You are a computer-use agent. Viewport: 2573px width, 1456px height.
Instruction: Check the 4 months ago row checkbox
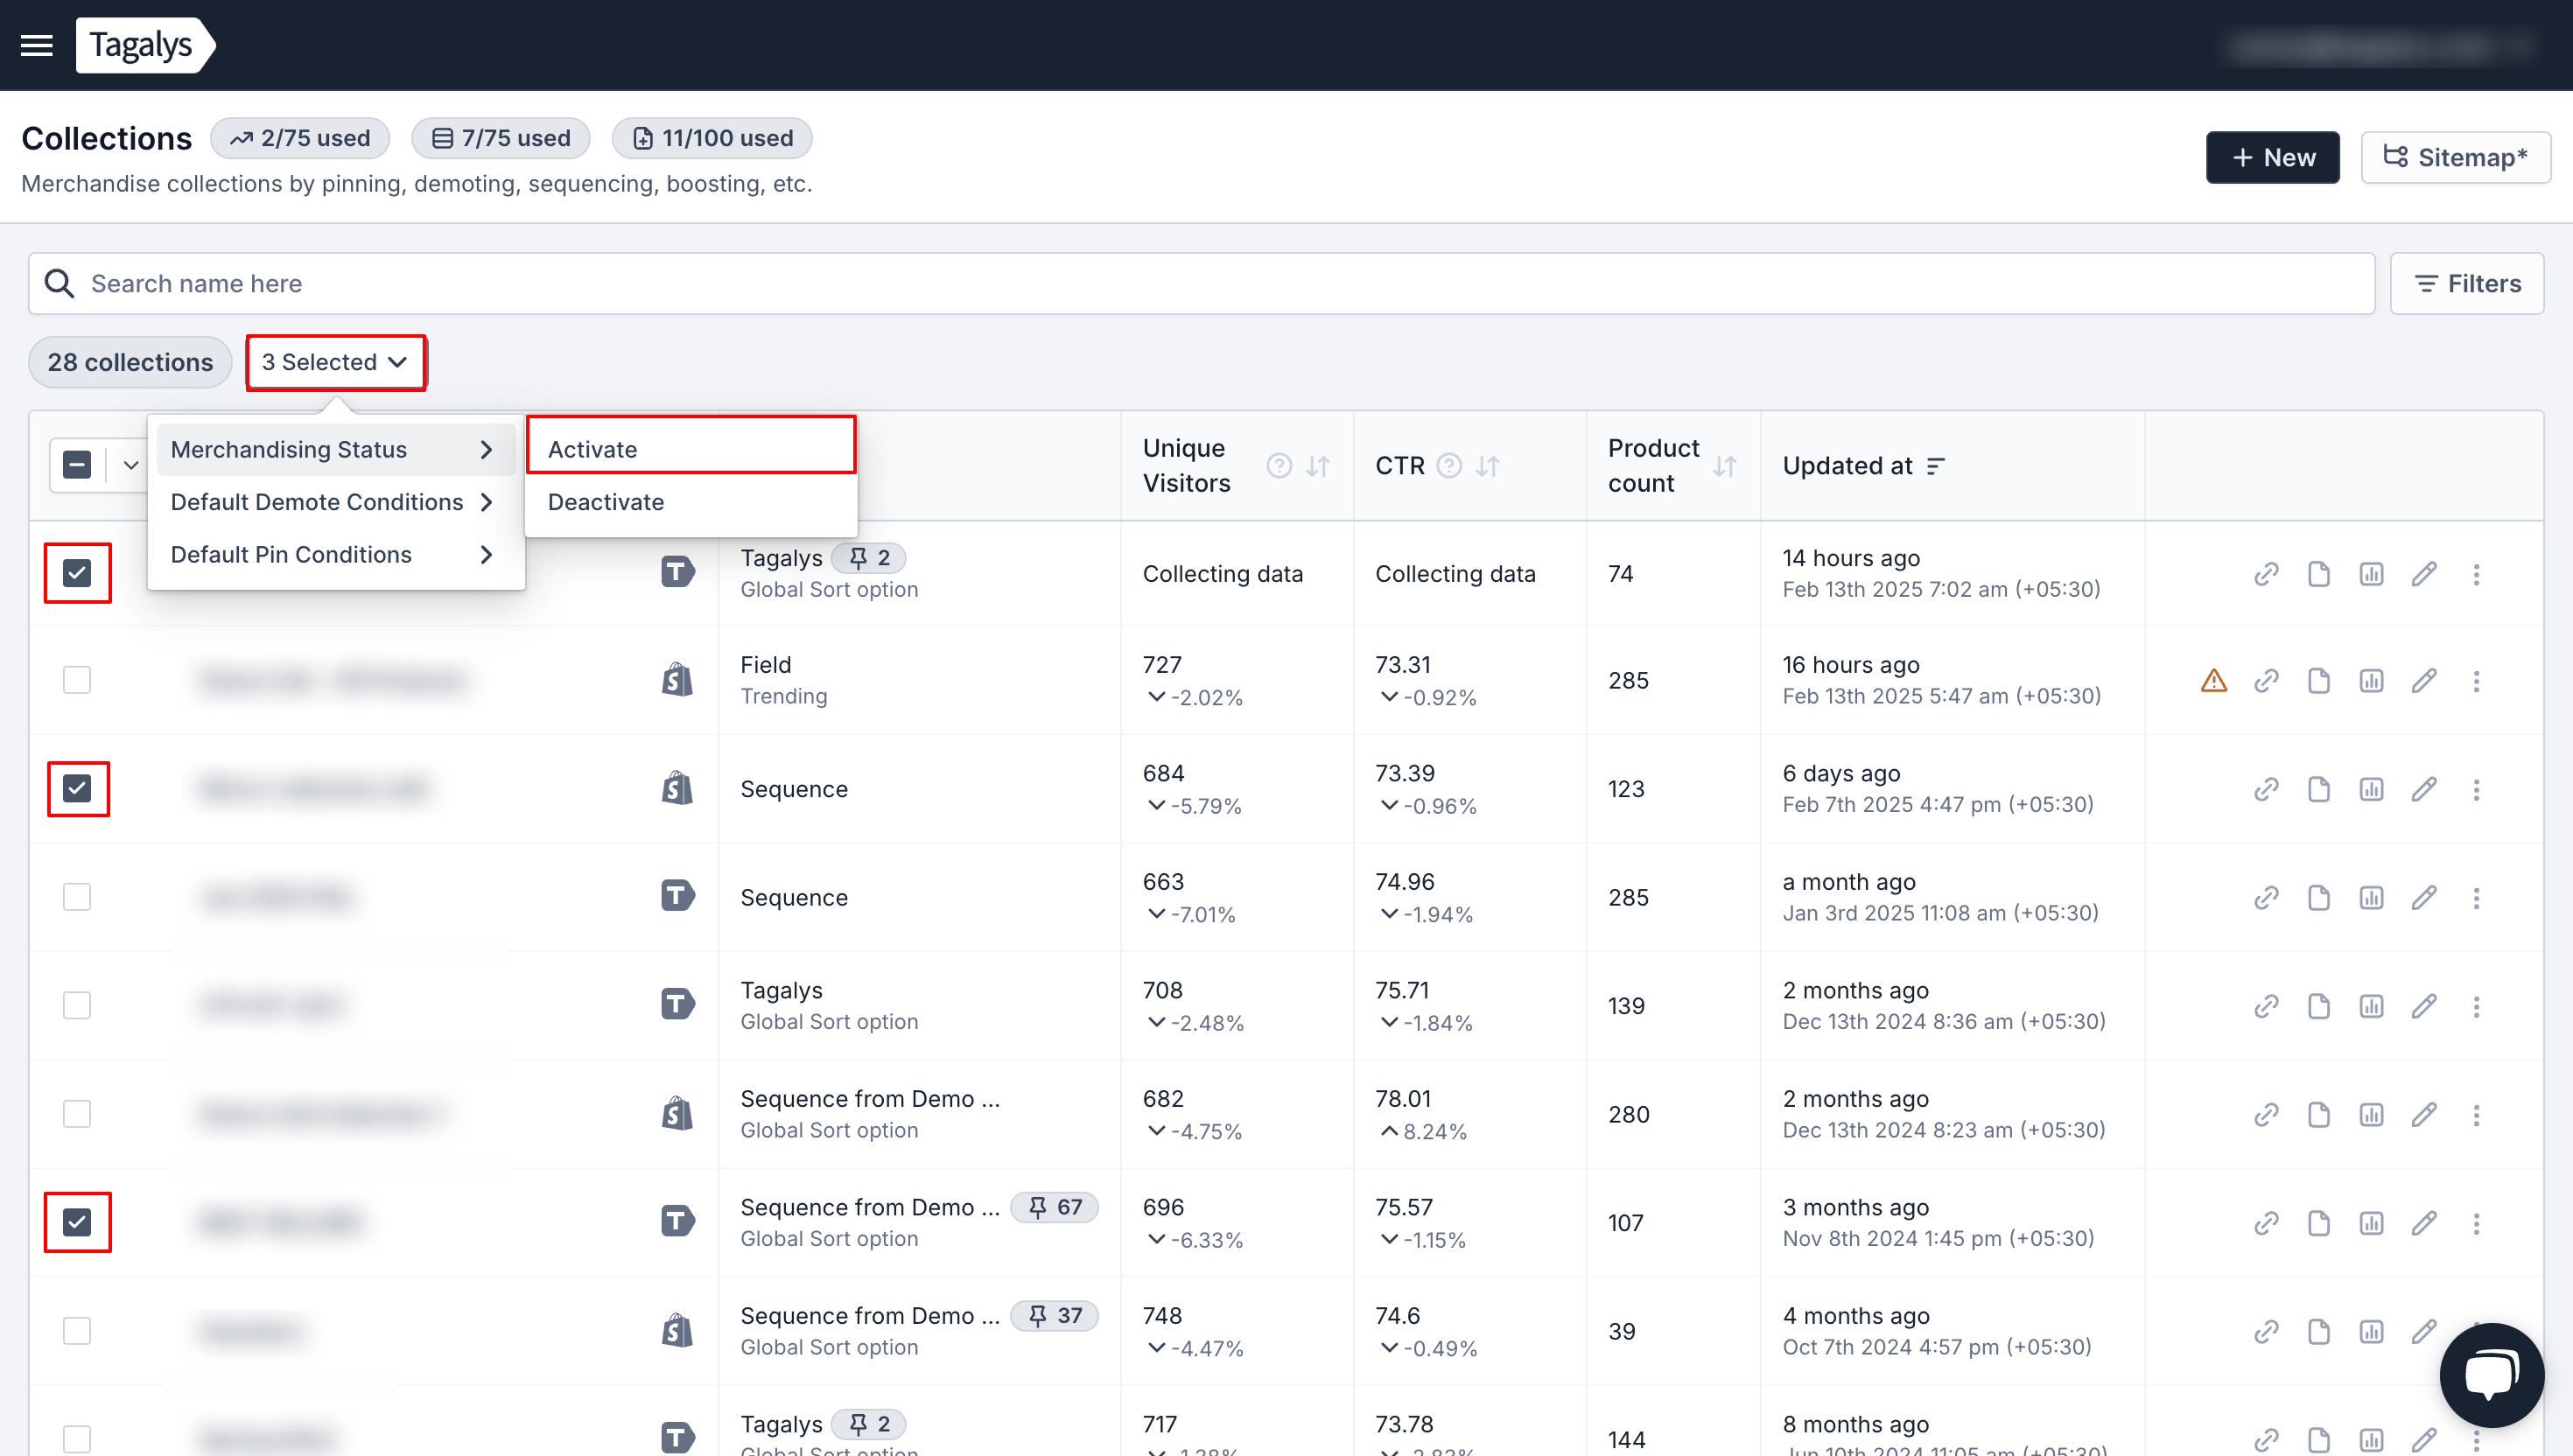[77, 1331]
